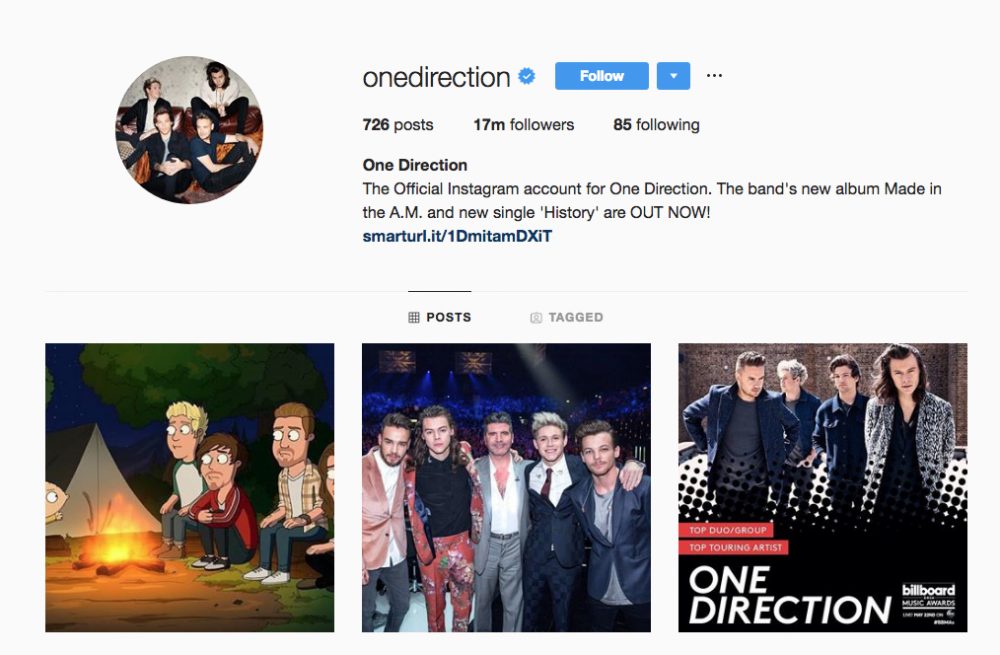Click the profile bio description text
Image resolution: width=1000 pixels, height=655 pixels.
pyautogui.click(x=652, y=200)
